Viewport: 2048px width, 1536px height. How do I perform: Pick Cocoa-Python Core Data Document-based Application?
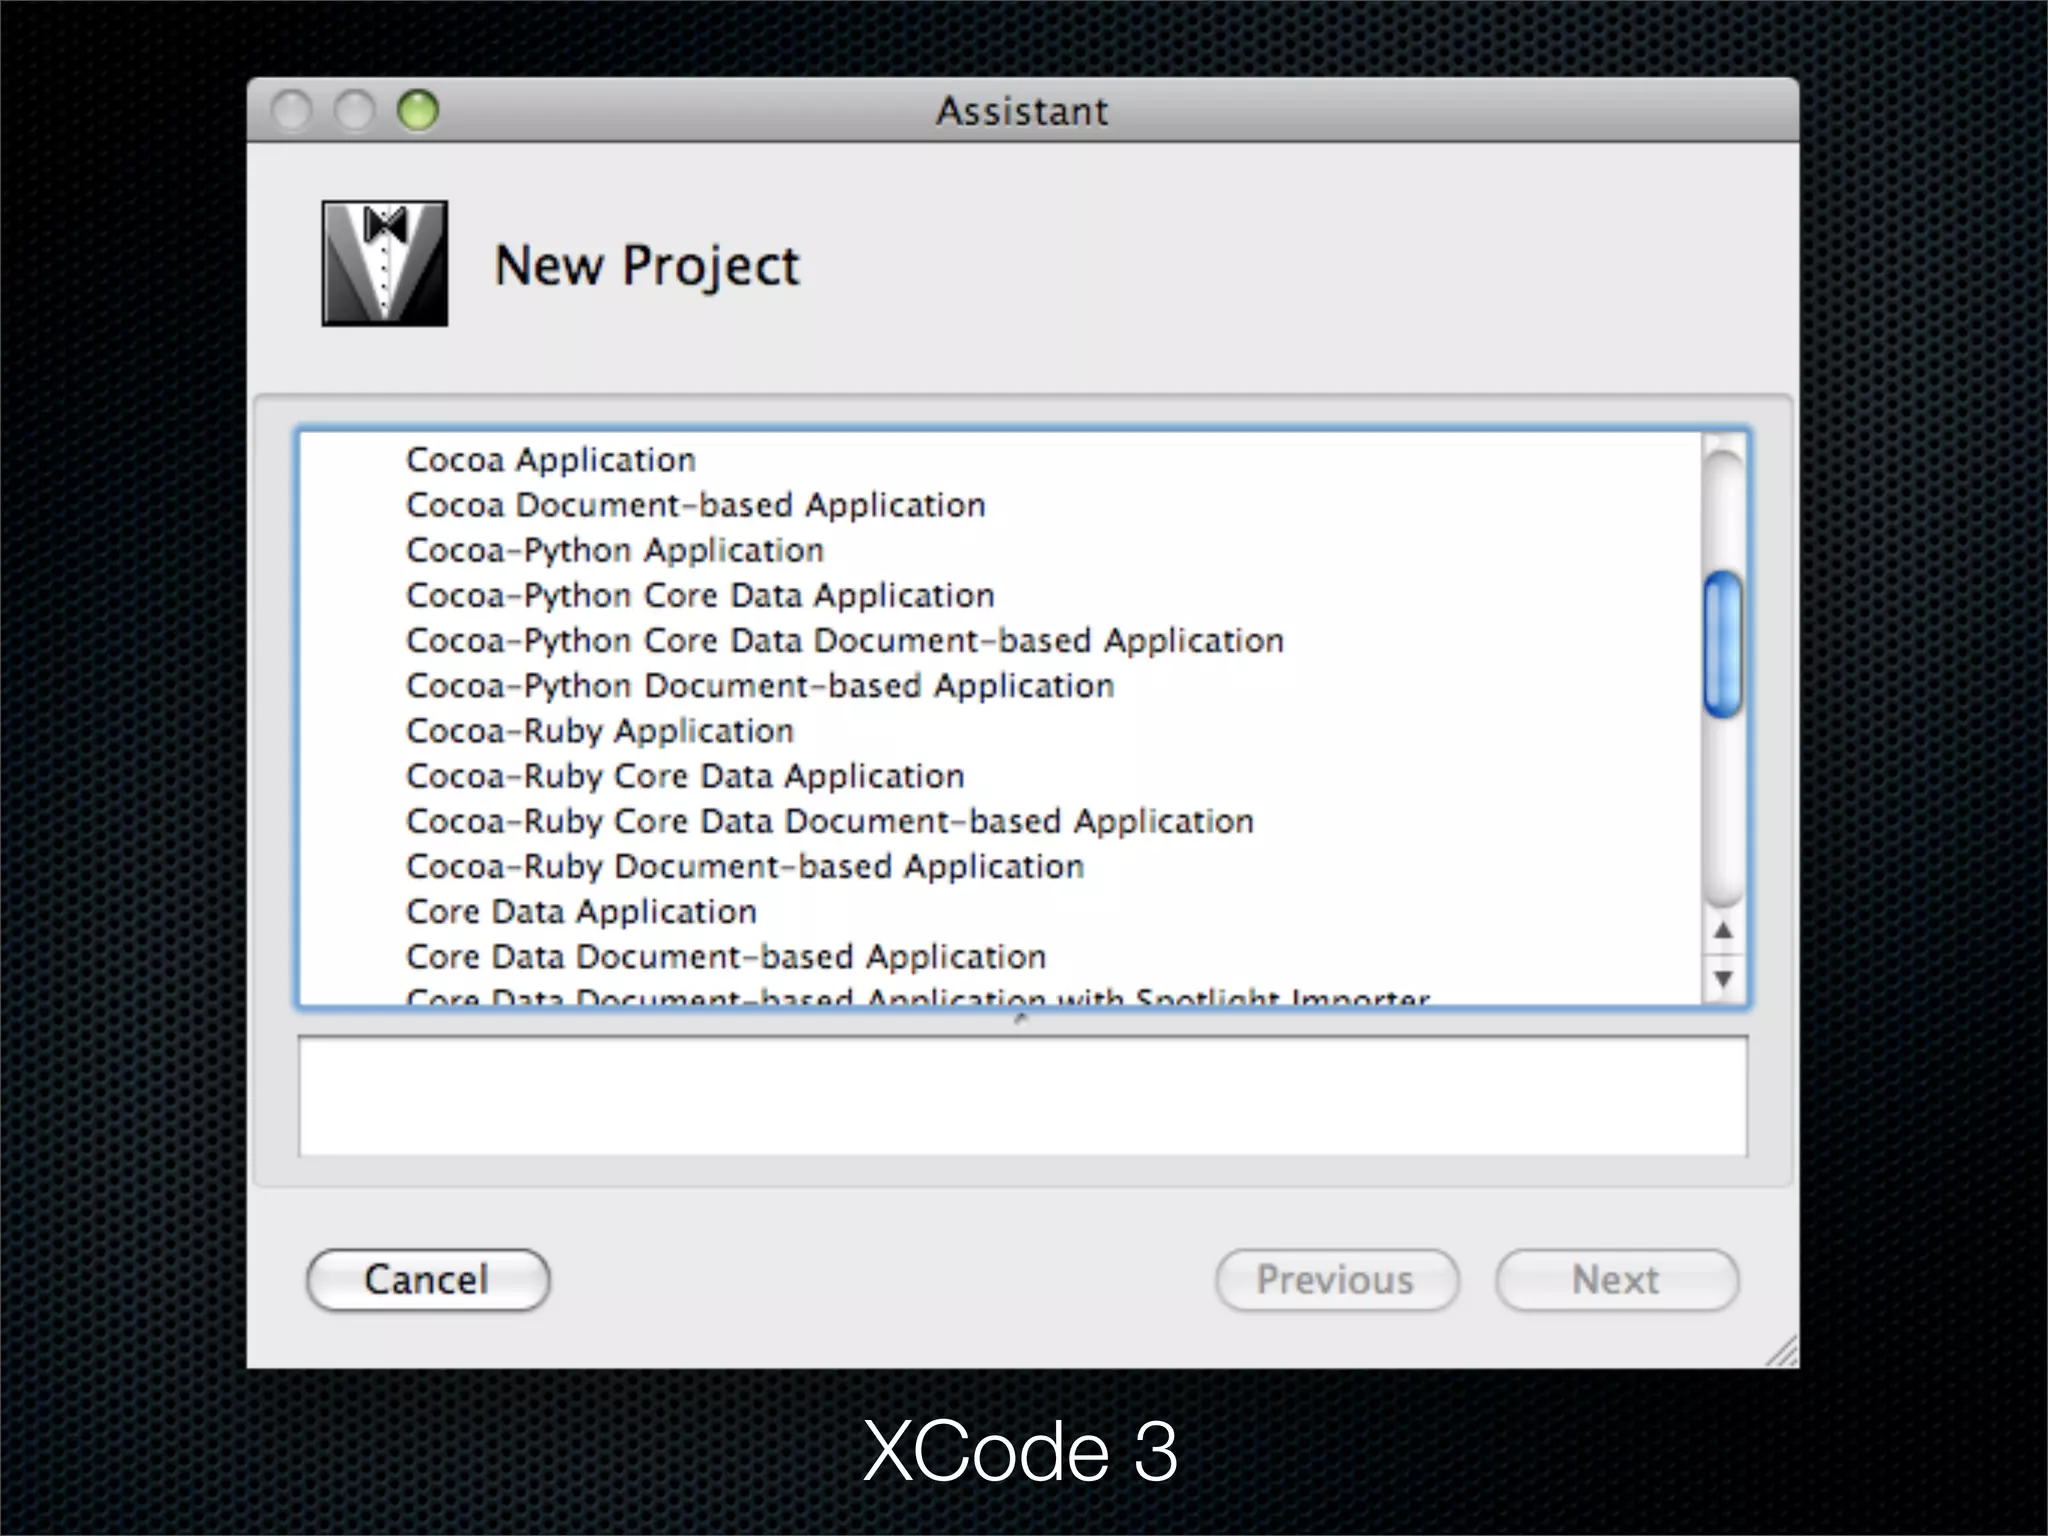[x=844, y=641]
